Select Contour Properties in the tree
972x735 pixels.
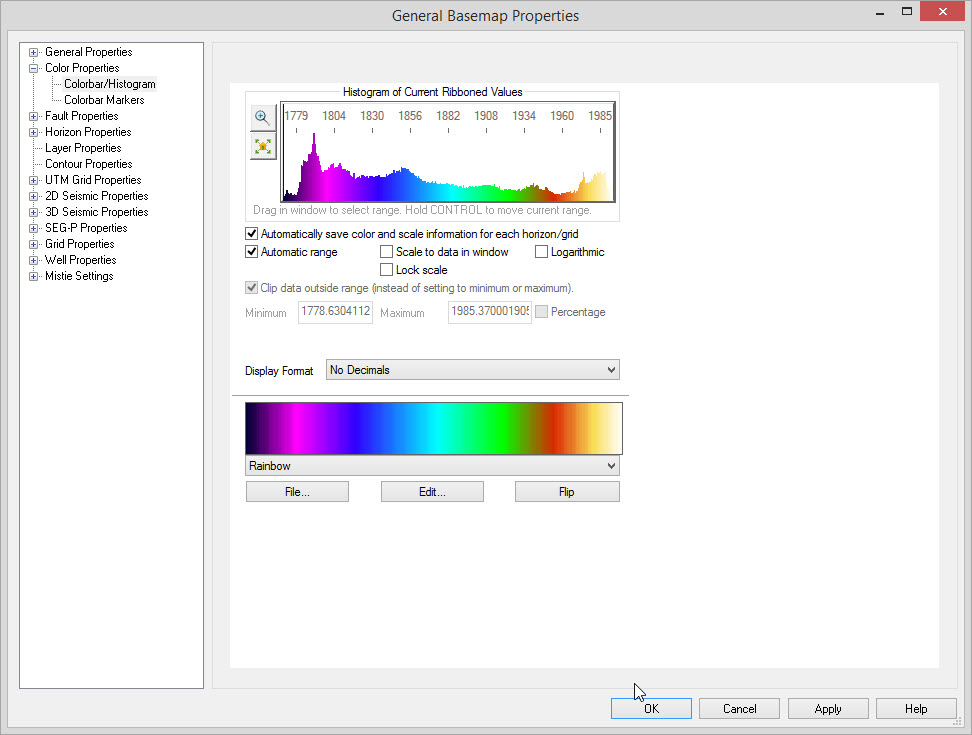point(88,164)
